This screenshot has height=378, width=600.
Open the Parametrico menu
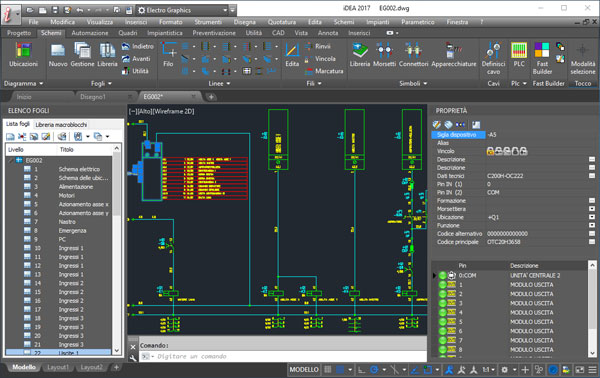click(417, 22)
